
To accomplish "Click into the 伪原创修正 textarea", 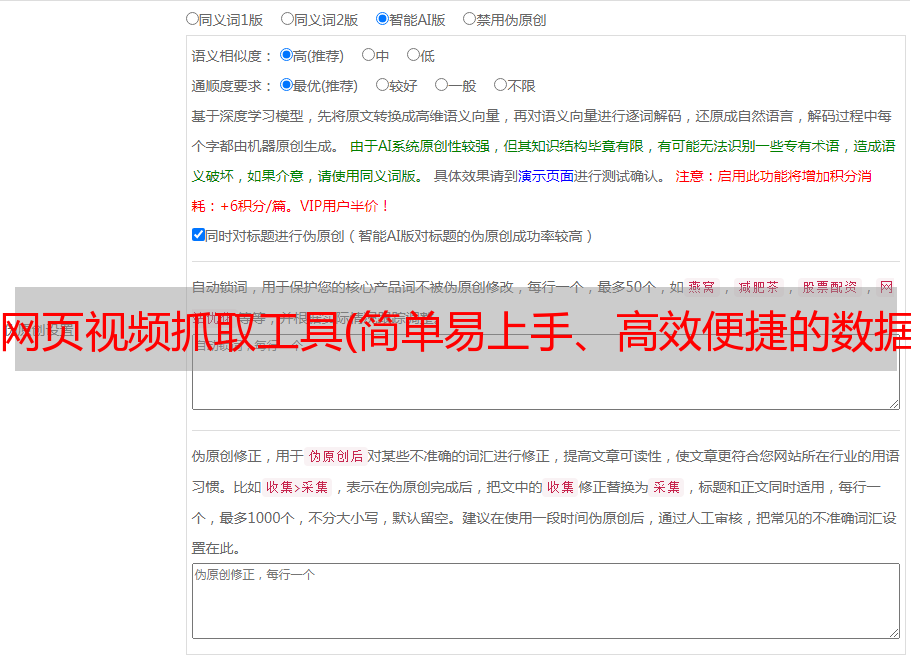I will (x=546, y=601).
